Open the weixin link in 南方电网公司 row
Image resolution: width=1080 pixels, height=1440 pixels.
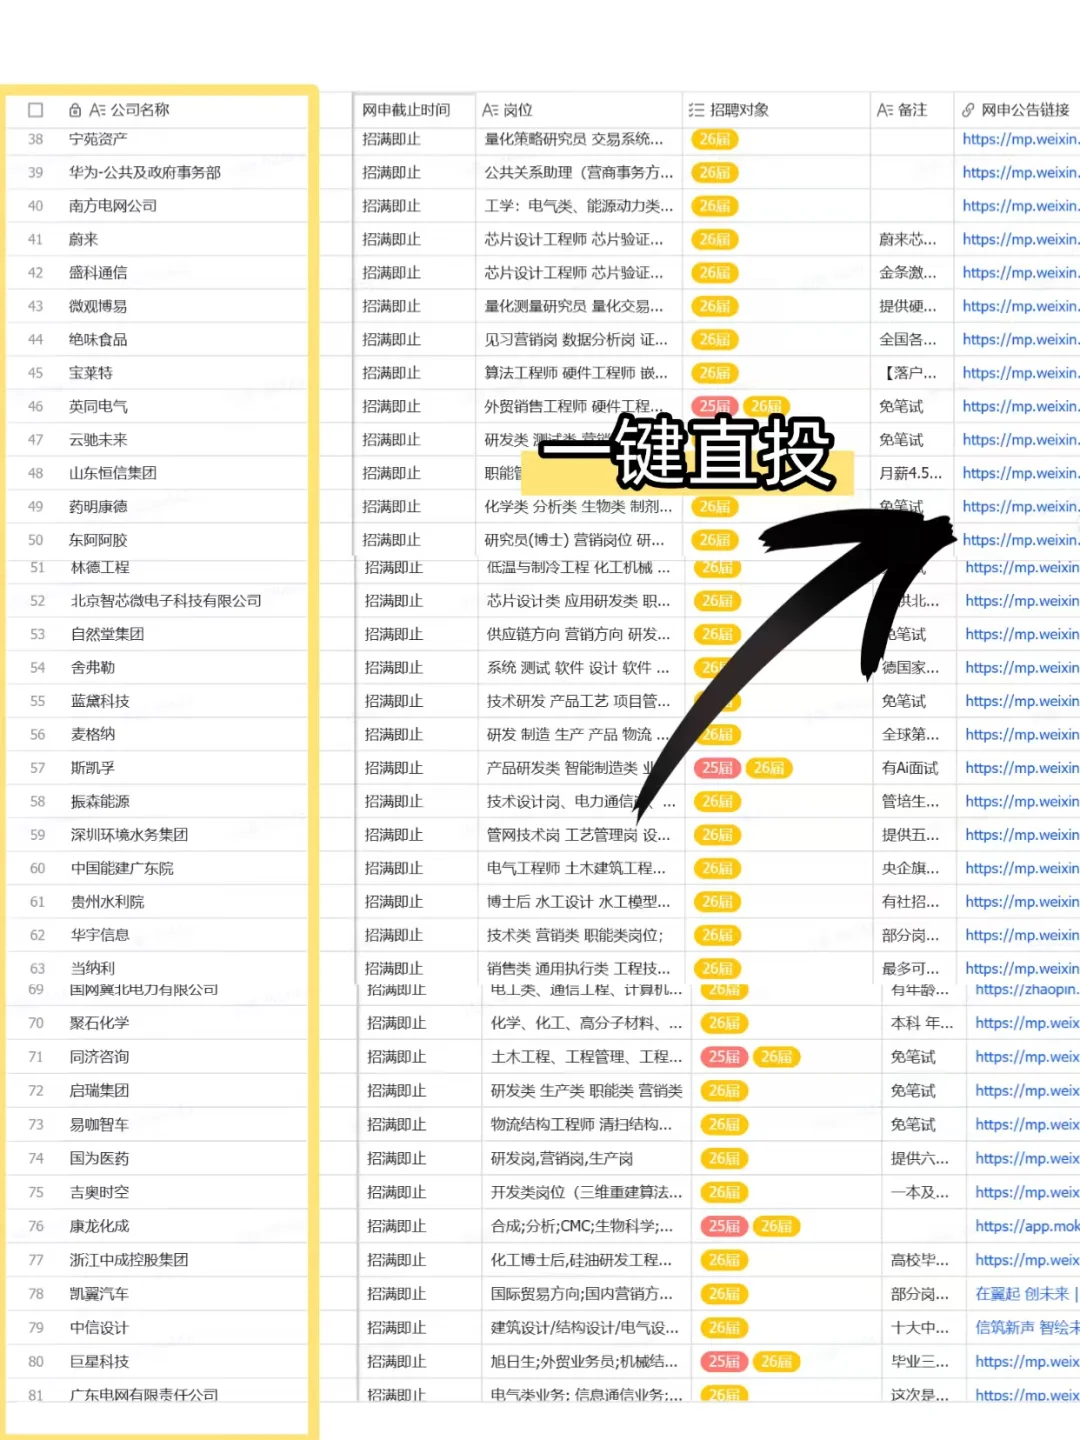pyautogui.click(x=1020, y=206)
